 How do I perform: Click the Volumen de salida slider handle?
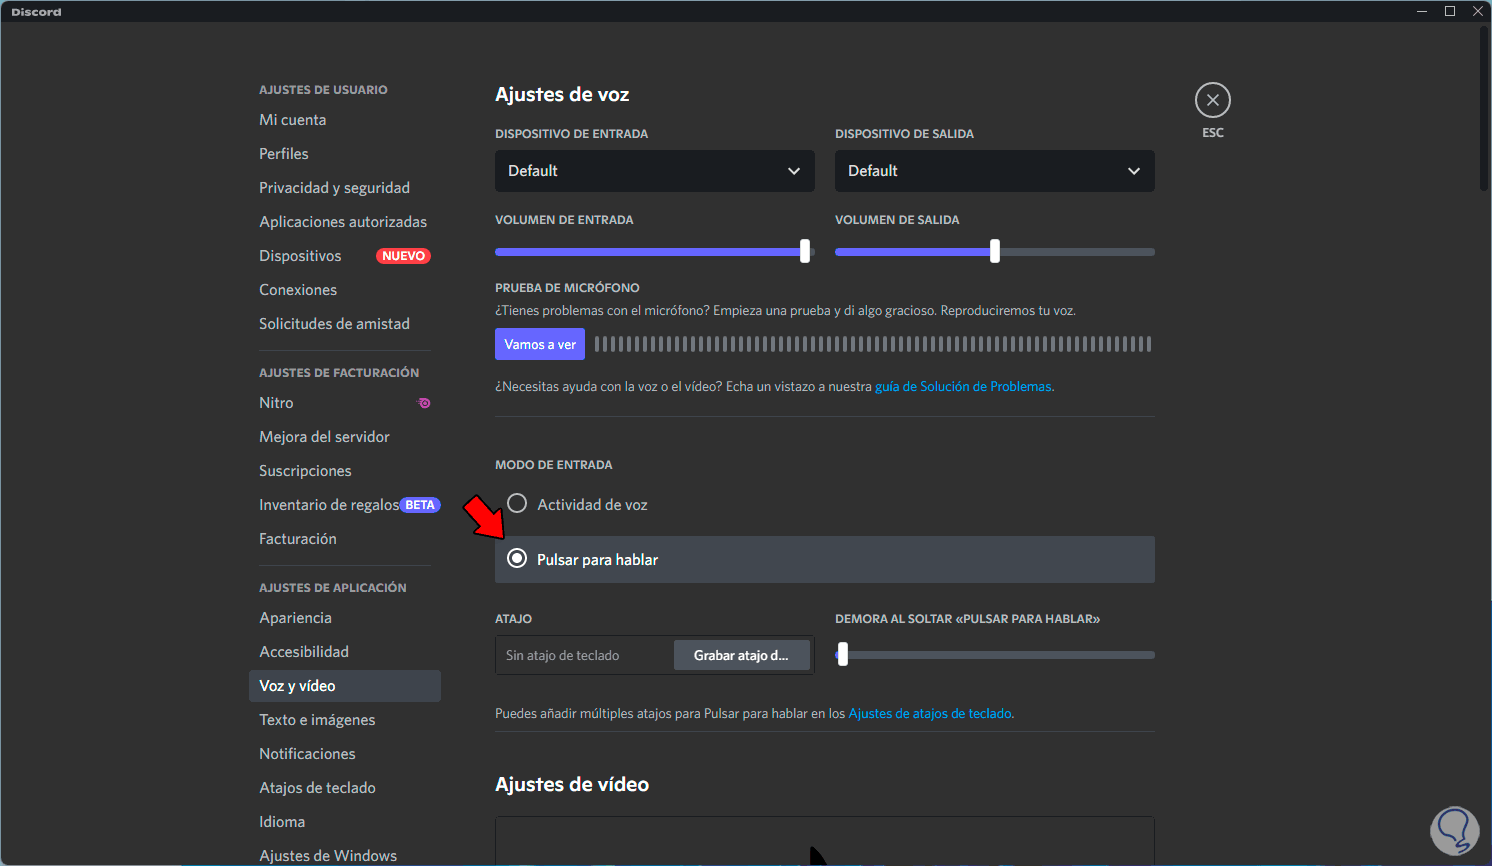tap(995, 252)
